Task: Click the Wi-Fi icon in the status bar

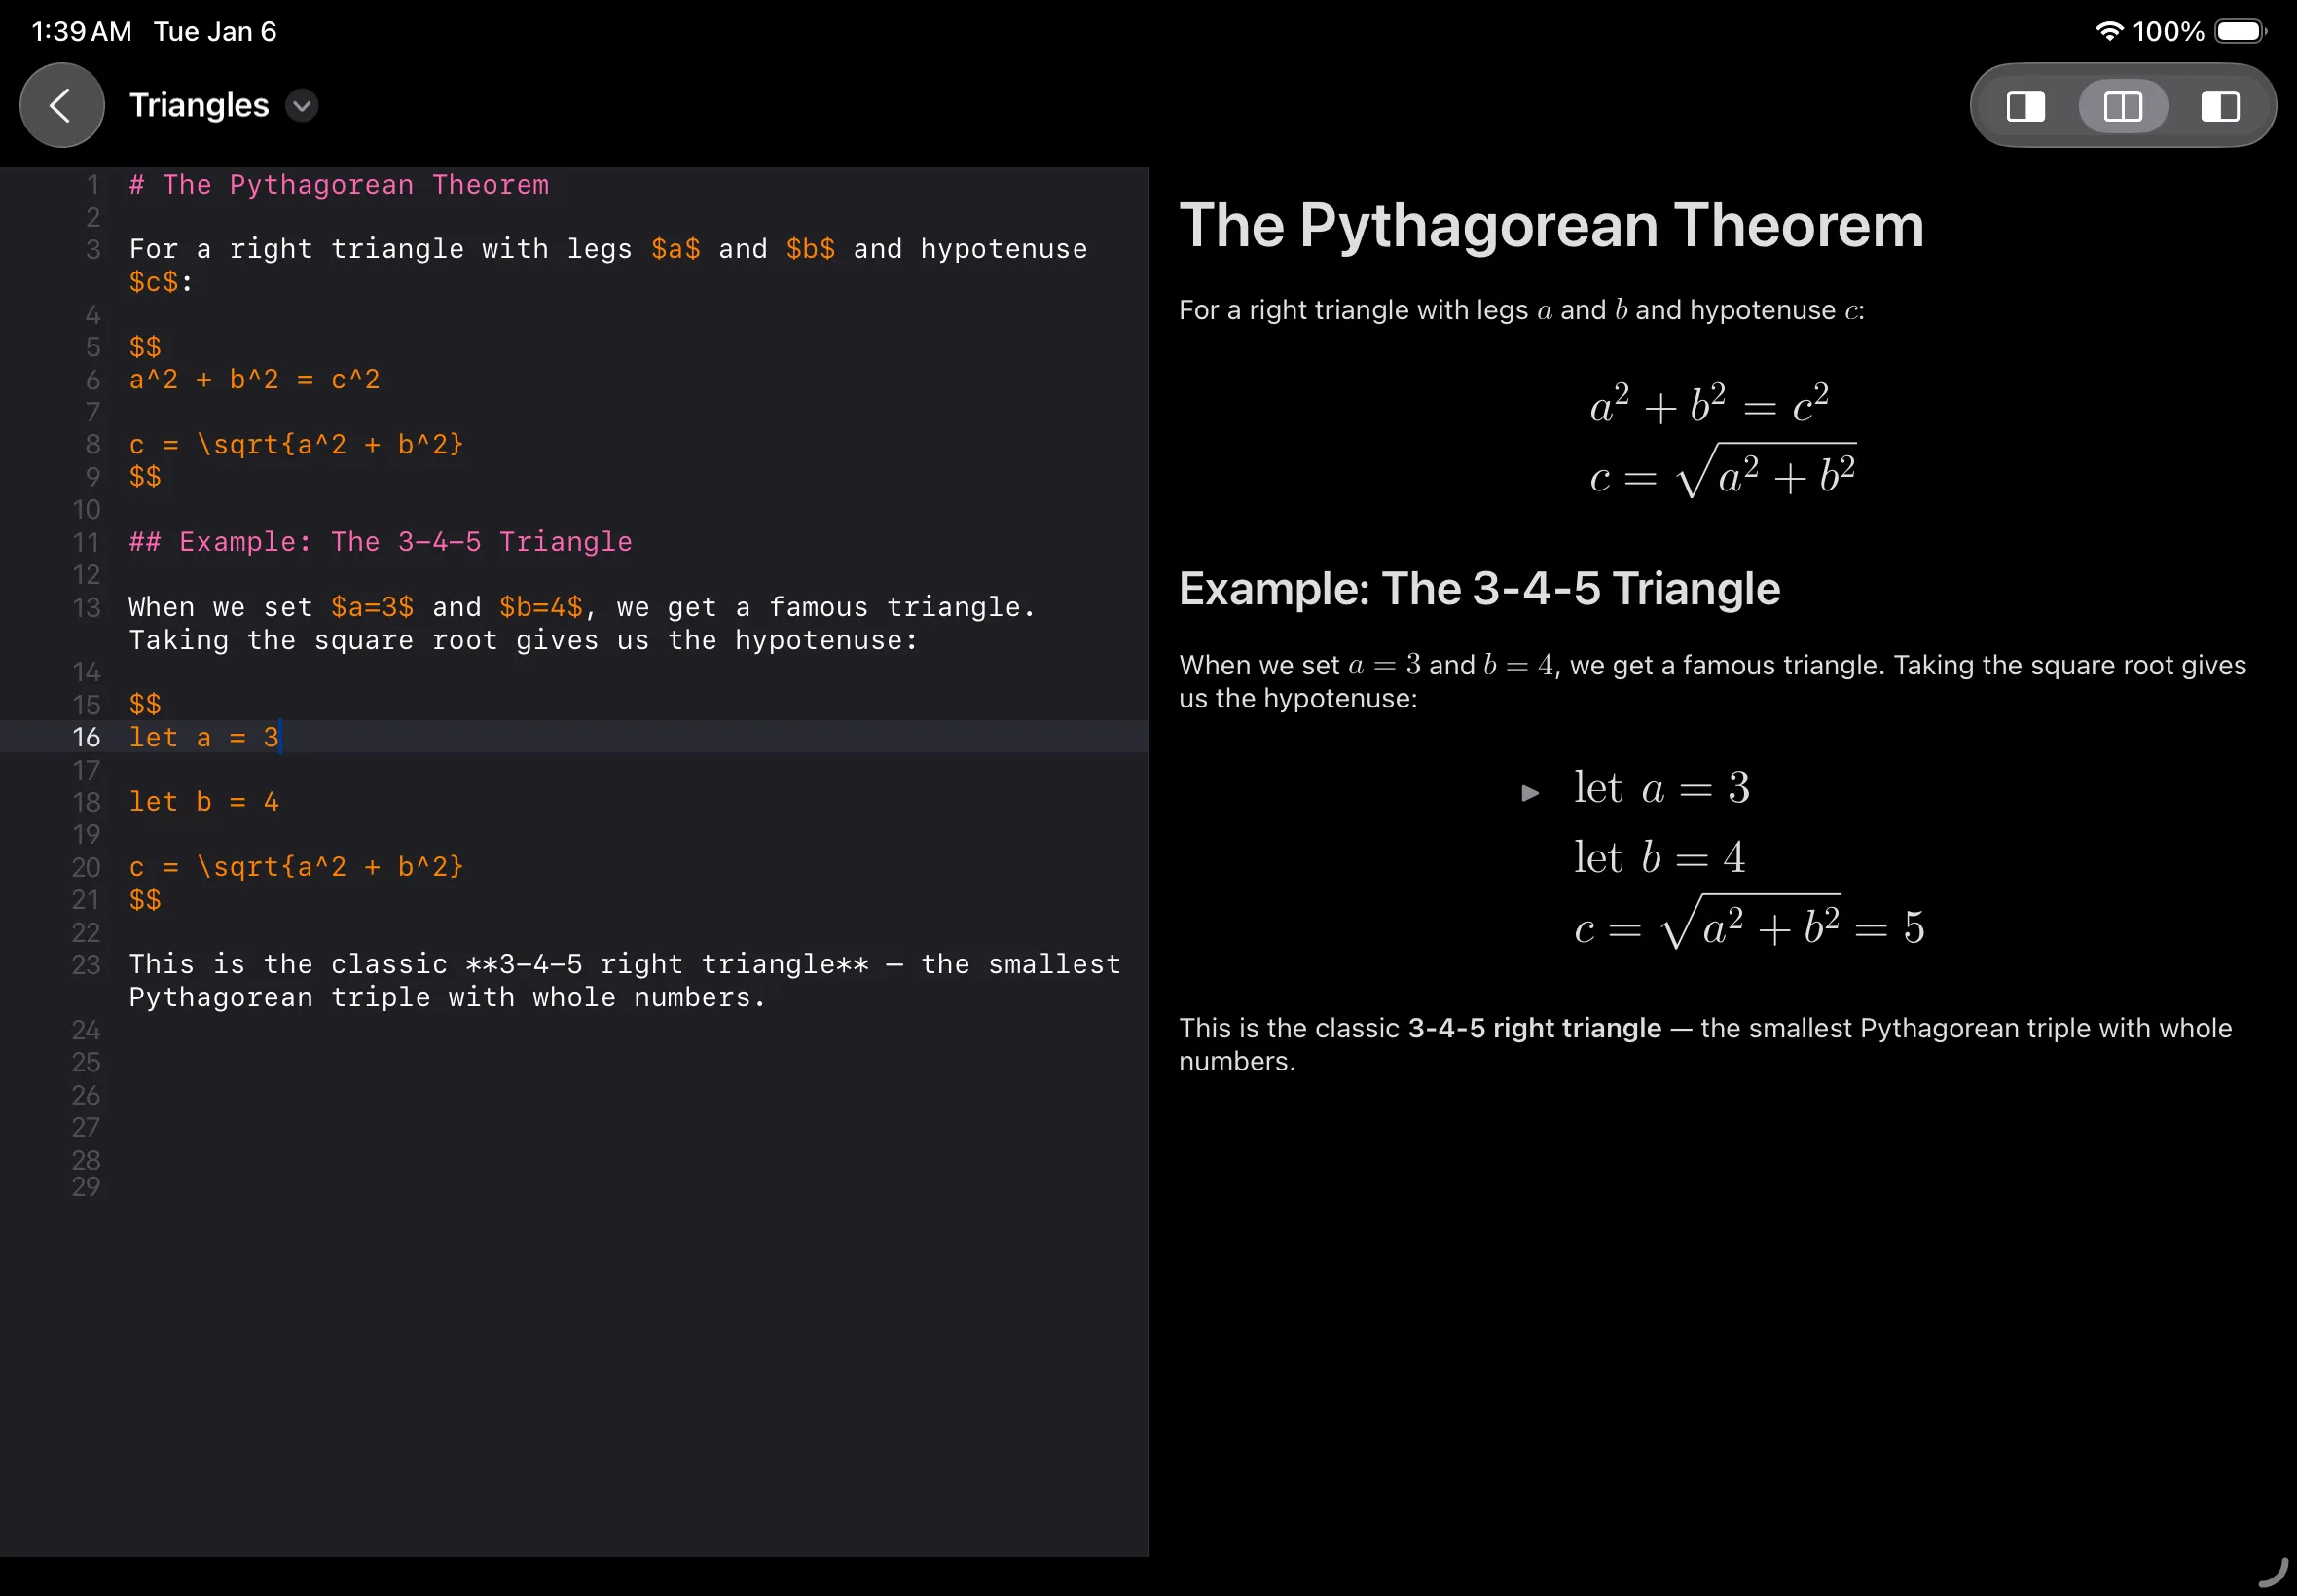Action: pyautogui.click(x=2110, y=30)
